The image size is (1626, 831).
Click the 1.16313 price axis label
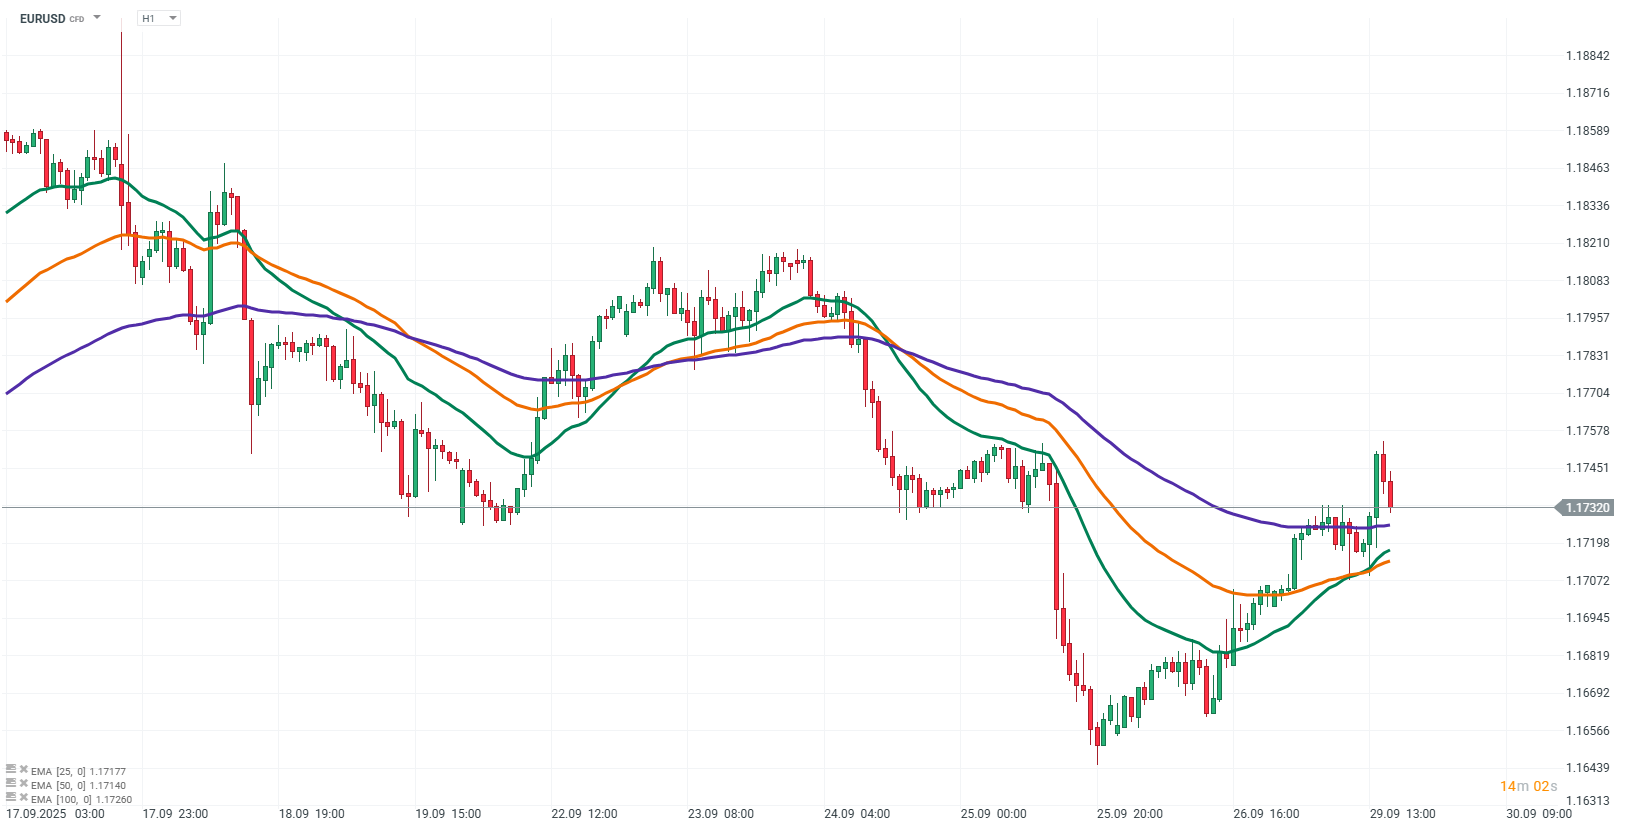[x=1587, y=801]
